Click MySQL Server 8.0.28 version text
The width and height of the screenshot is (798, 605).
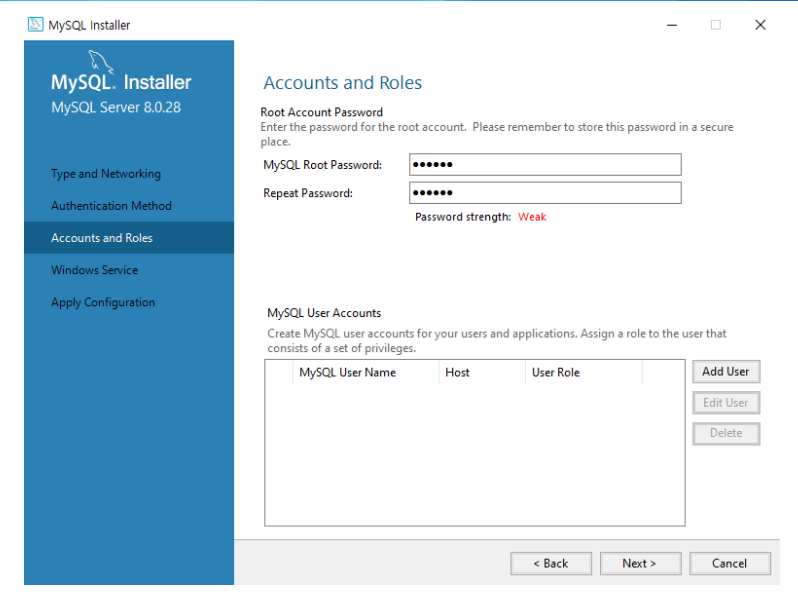116,107
